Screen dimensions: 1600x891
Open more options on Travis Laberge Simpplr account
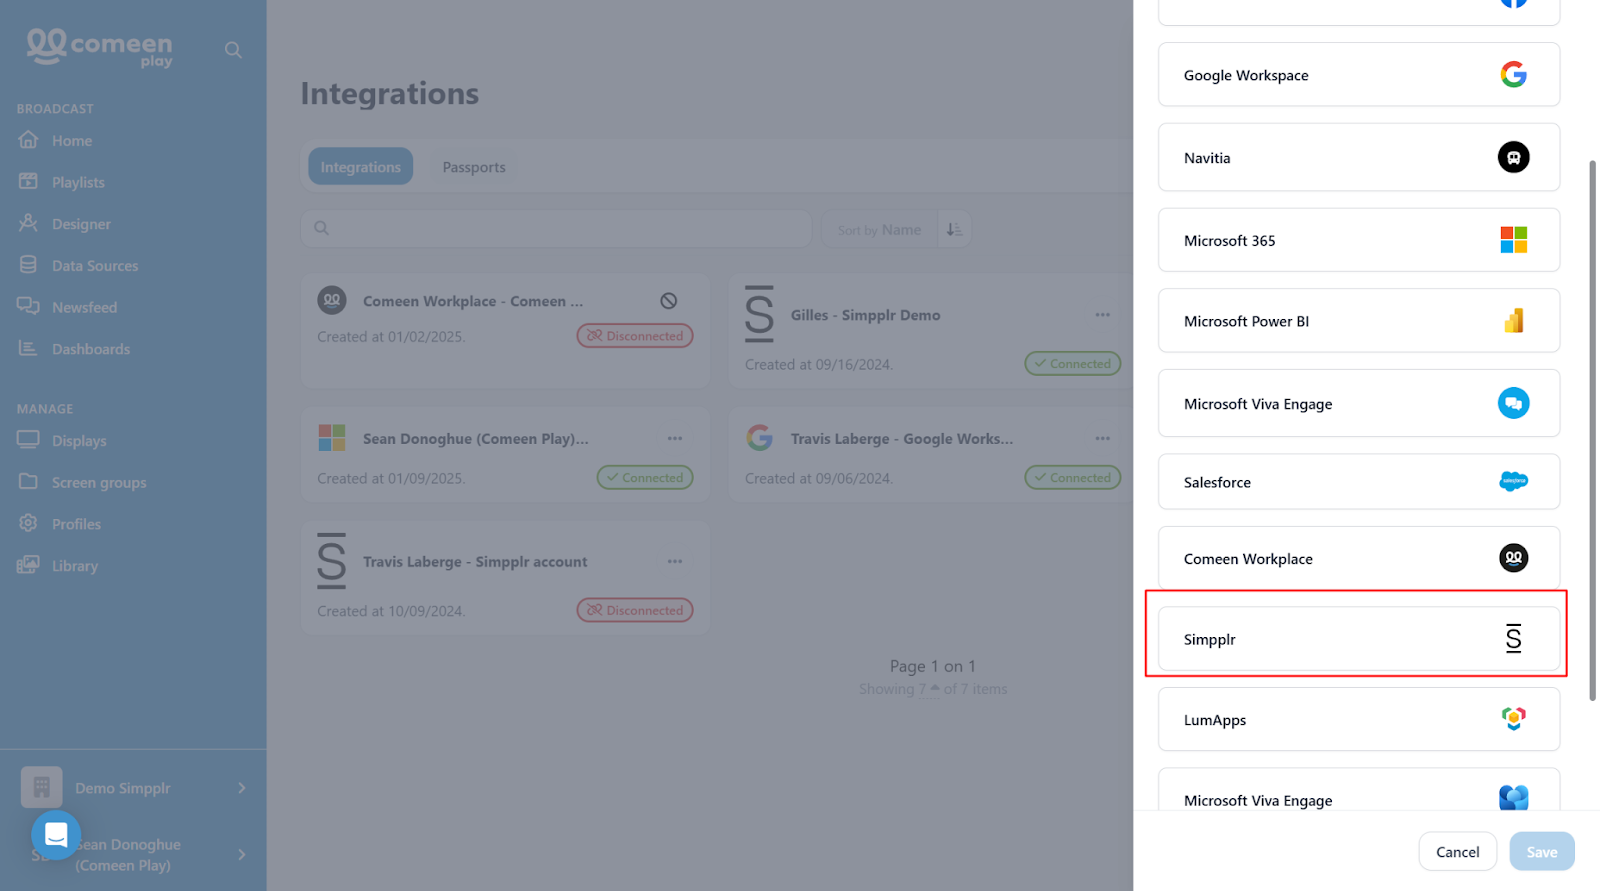click(675, 561)
